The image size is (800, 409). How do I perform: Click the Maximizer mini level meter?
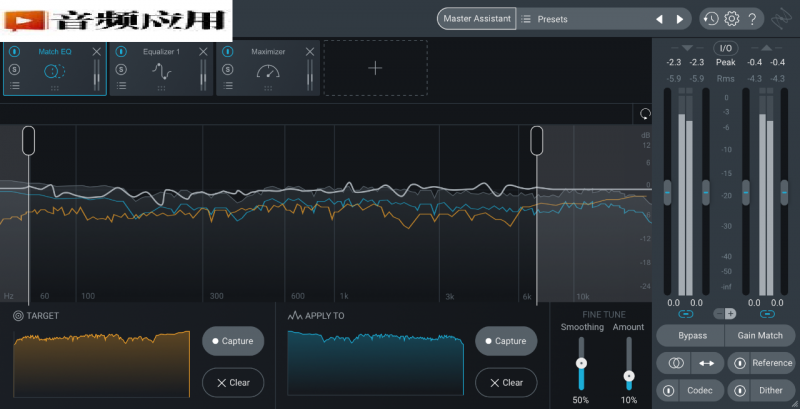click(x=310, y=75)
